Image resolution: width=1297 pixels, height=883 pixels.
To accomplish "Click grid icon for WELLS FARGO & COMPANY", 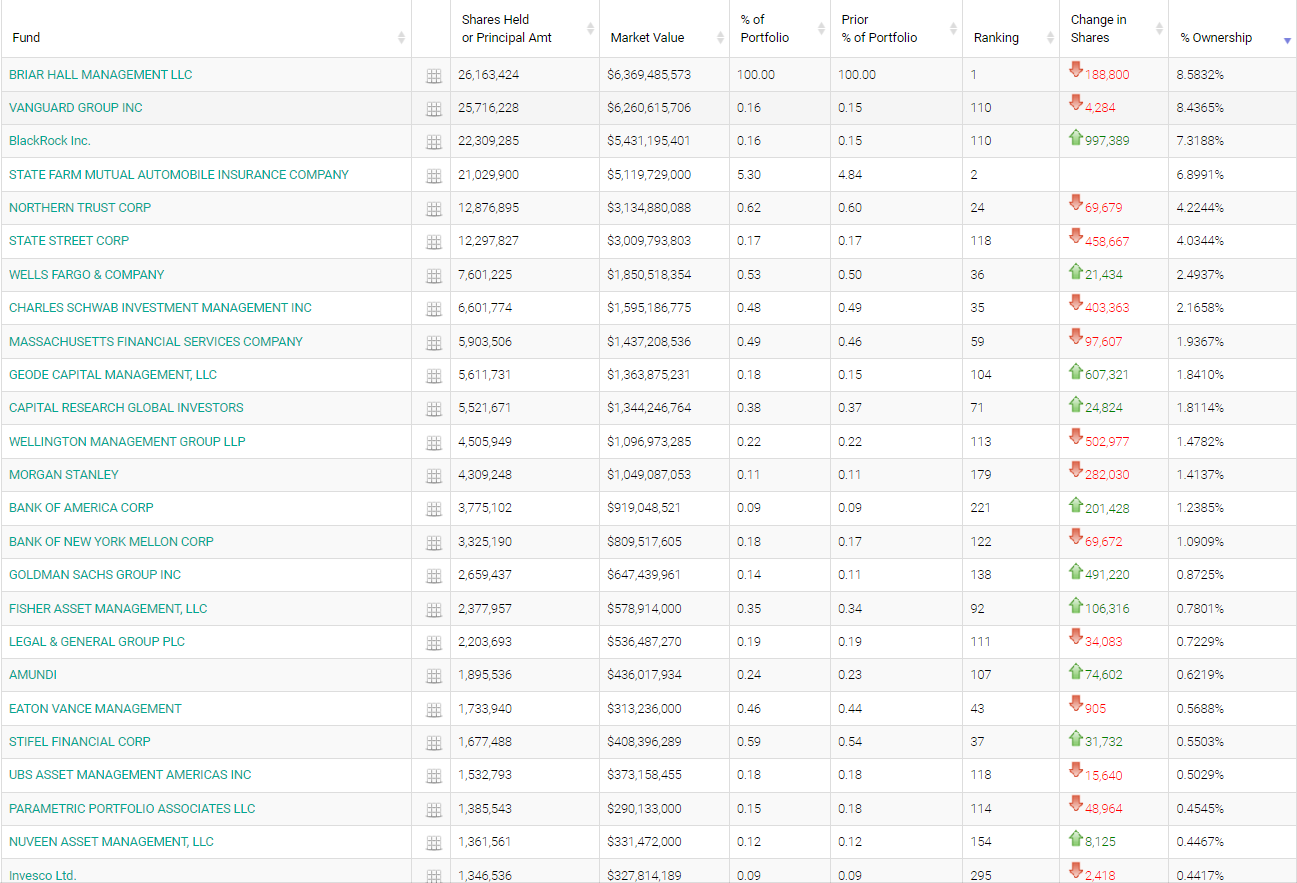I will point(433,276).
